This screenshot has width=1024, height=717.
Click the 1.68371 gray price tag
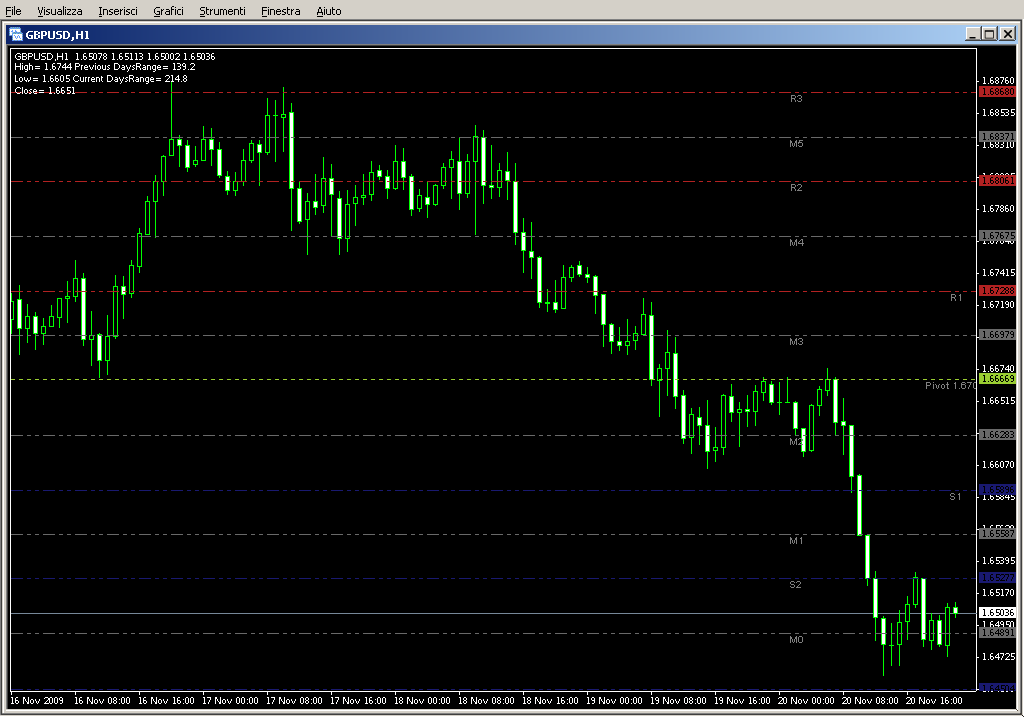[x=997, y=136]
